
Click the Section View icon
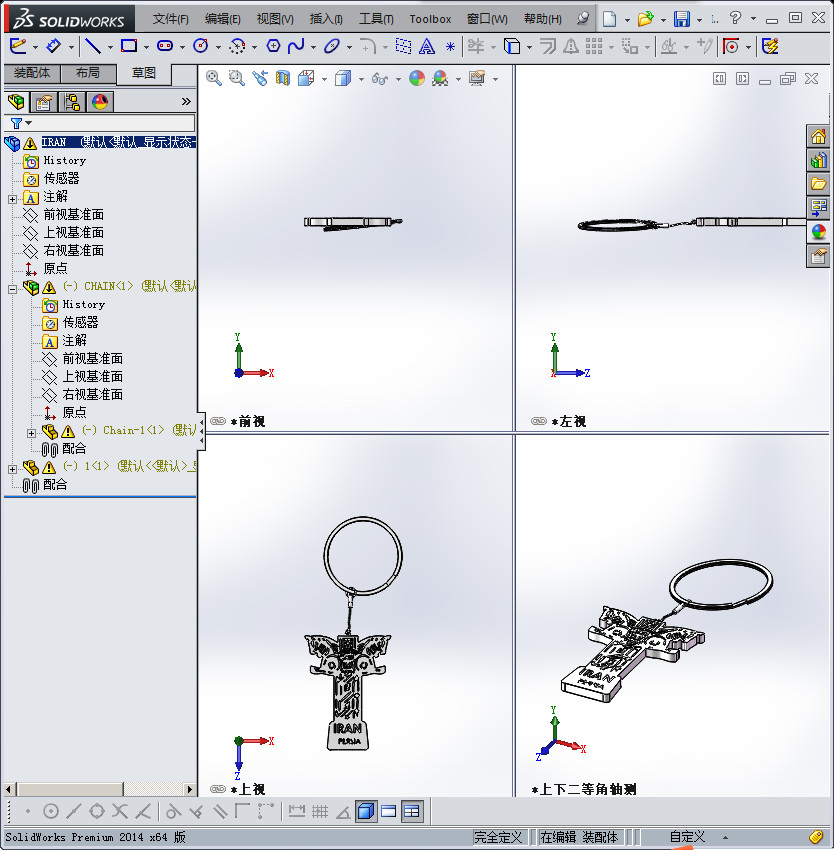pyautogui.click(x=283, y=79)
